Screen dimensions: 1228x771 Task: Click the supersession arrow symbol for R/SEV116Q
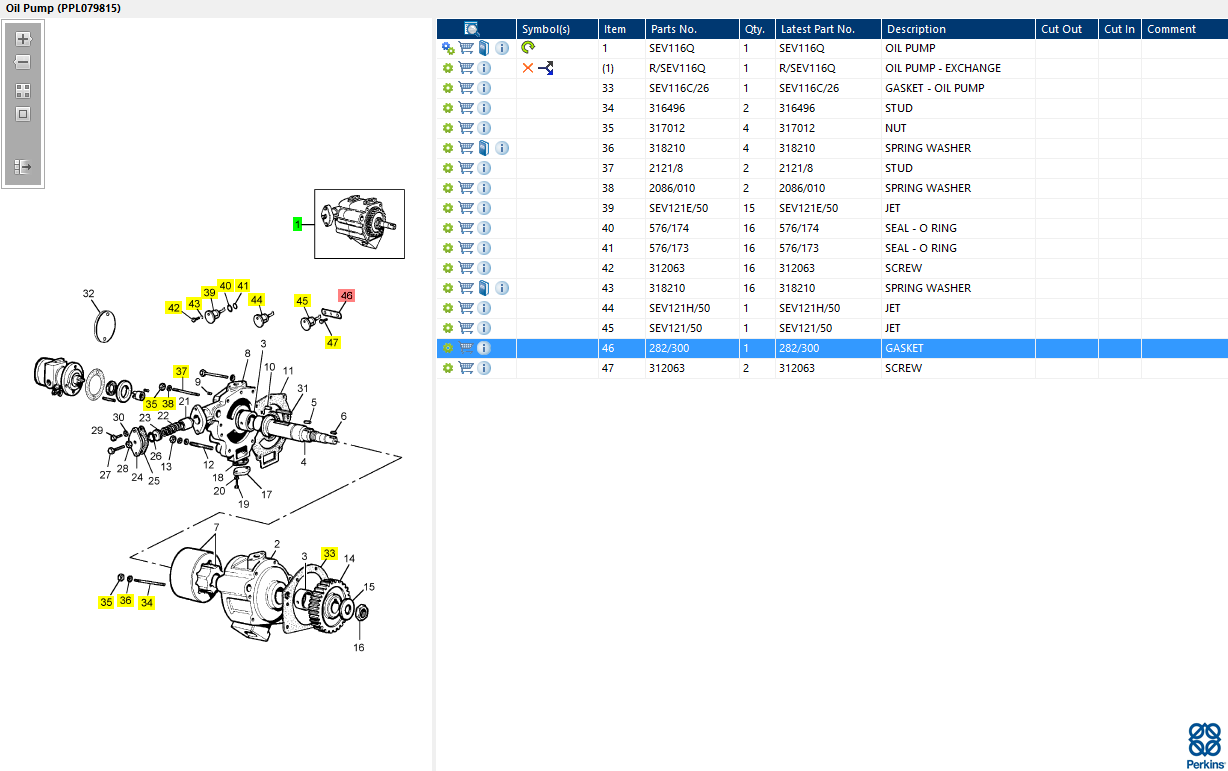point(546,68)
